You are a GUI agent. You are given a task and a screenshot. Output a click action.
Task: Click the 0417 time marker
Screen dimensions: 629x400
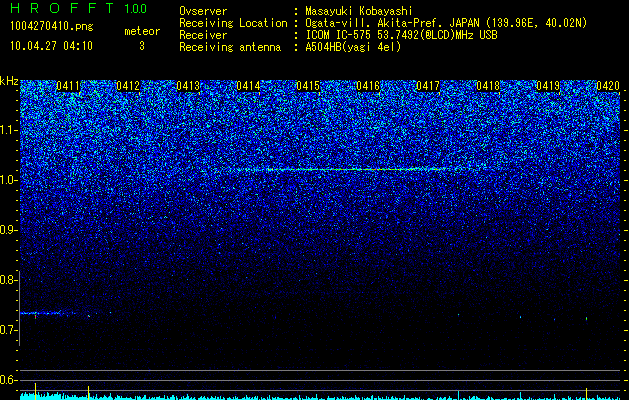pos(428,86)
